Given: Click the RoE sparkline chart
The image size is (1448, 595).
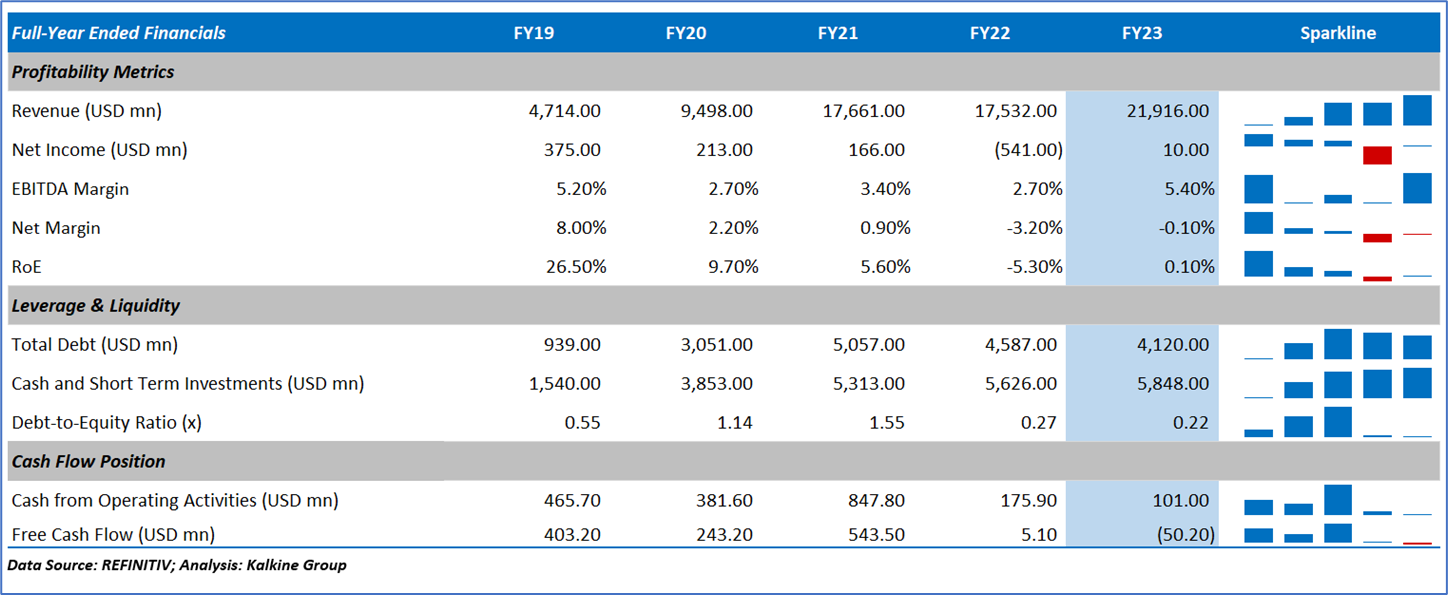Looking at the screenshot, I should pyautogui.click(x=1337, y=266).
